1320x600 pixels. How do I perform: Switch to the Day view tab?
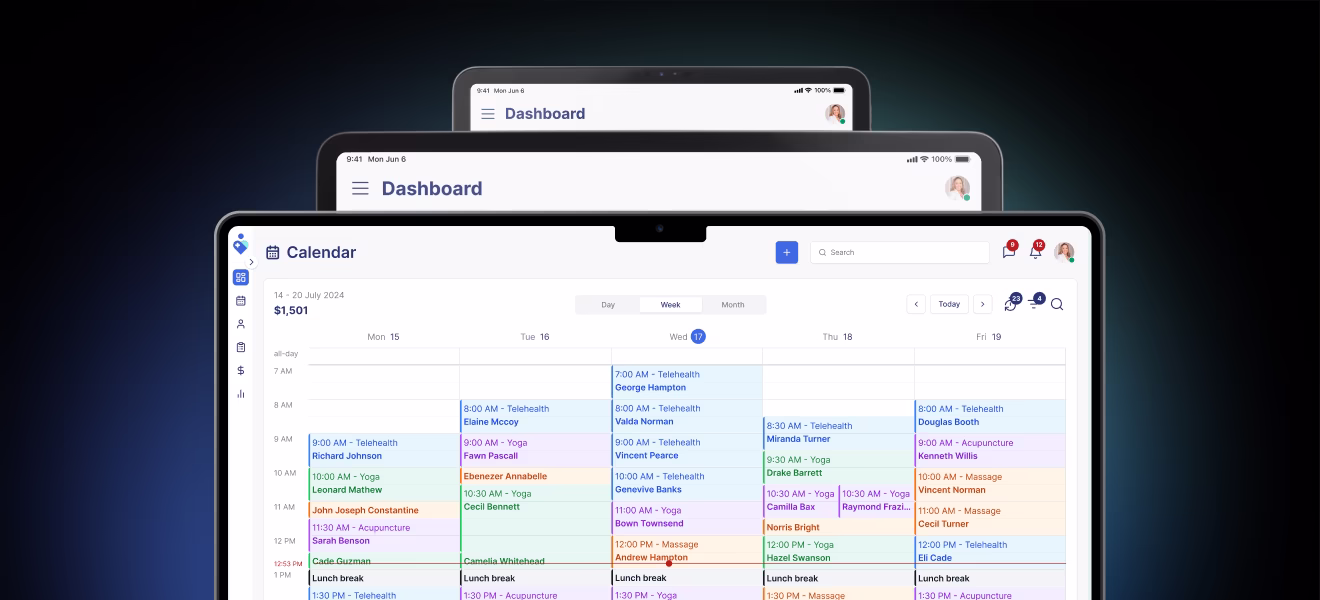608,305
